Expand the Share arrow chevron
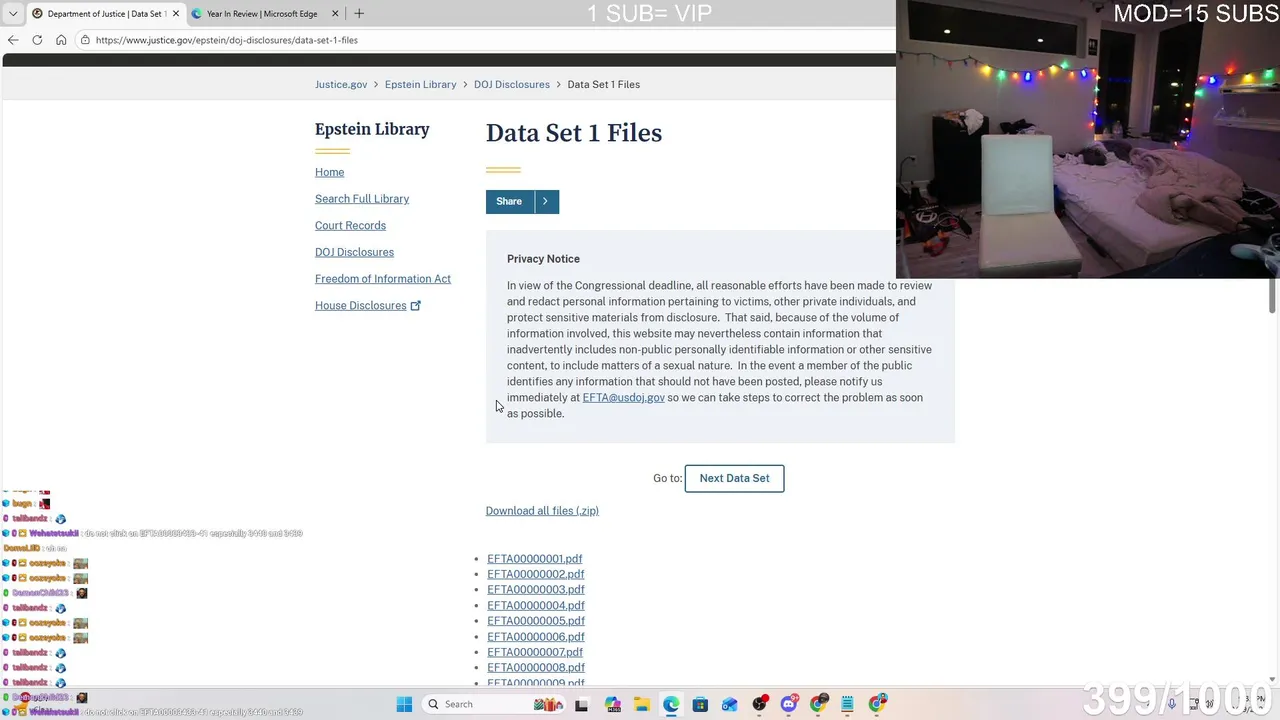Viewport: 1280px width, 720px height. click(x=546, y=201)
